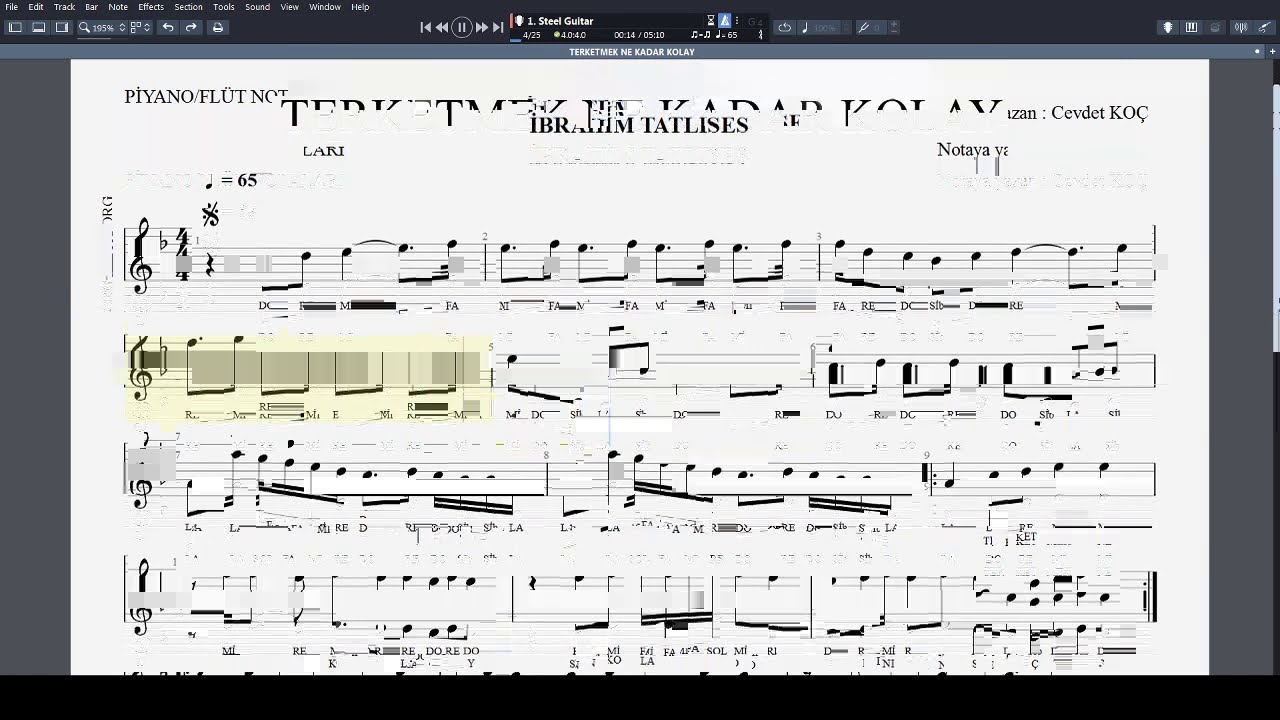Toggle the metronome
1280x720 pixels.
(x=725, y=20)
